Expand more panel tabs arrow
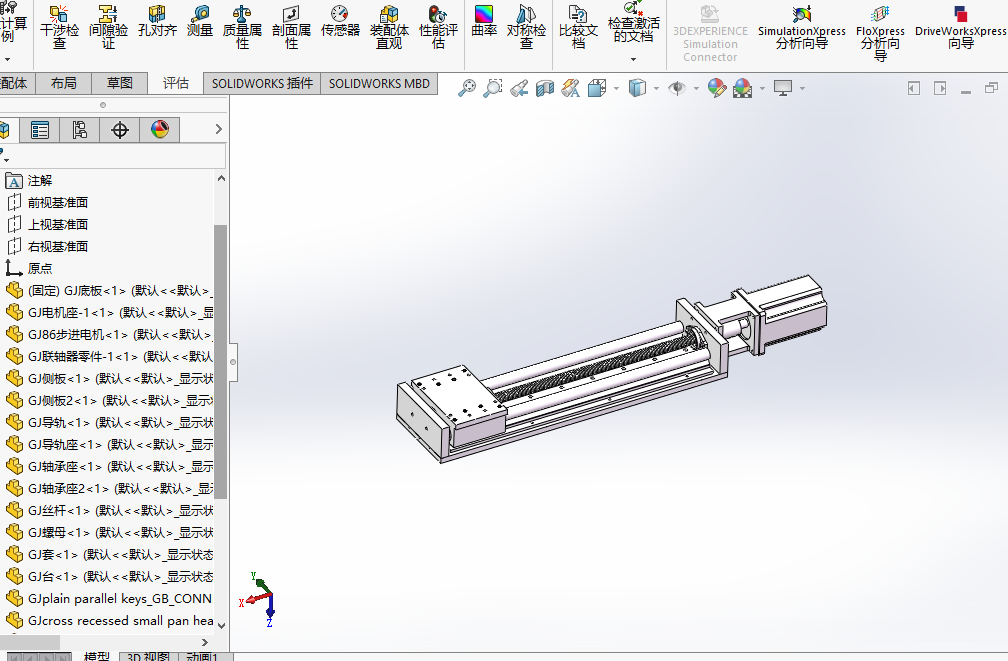Screen dimensions: 1008x661 tap(219, 129)
